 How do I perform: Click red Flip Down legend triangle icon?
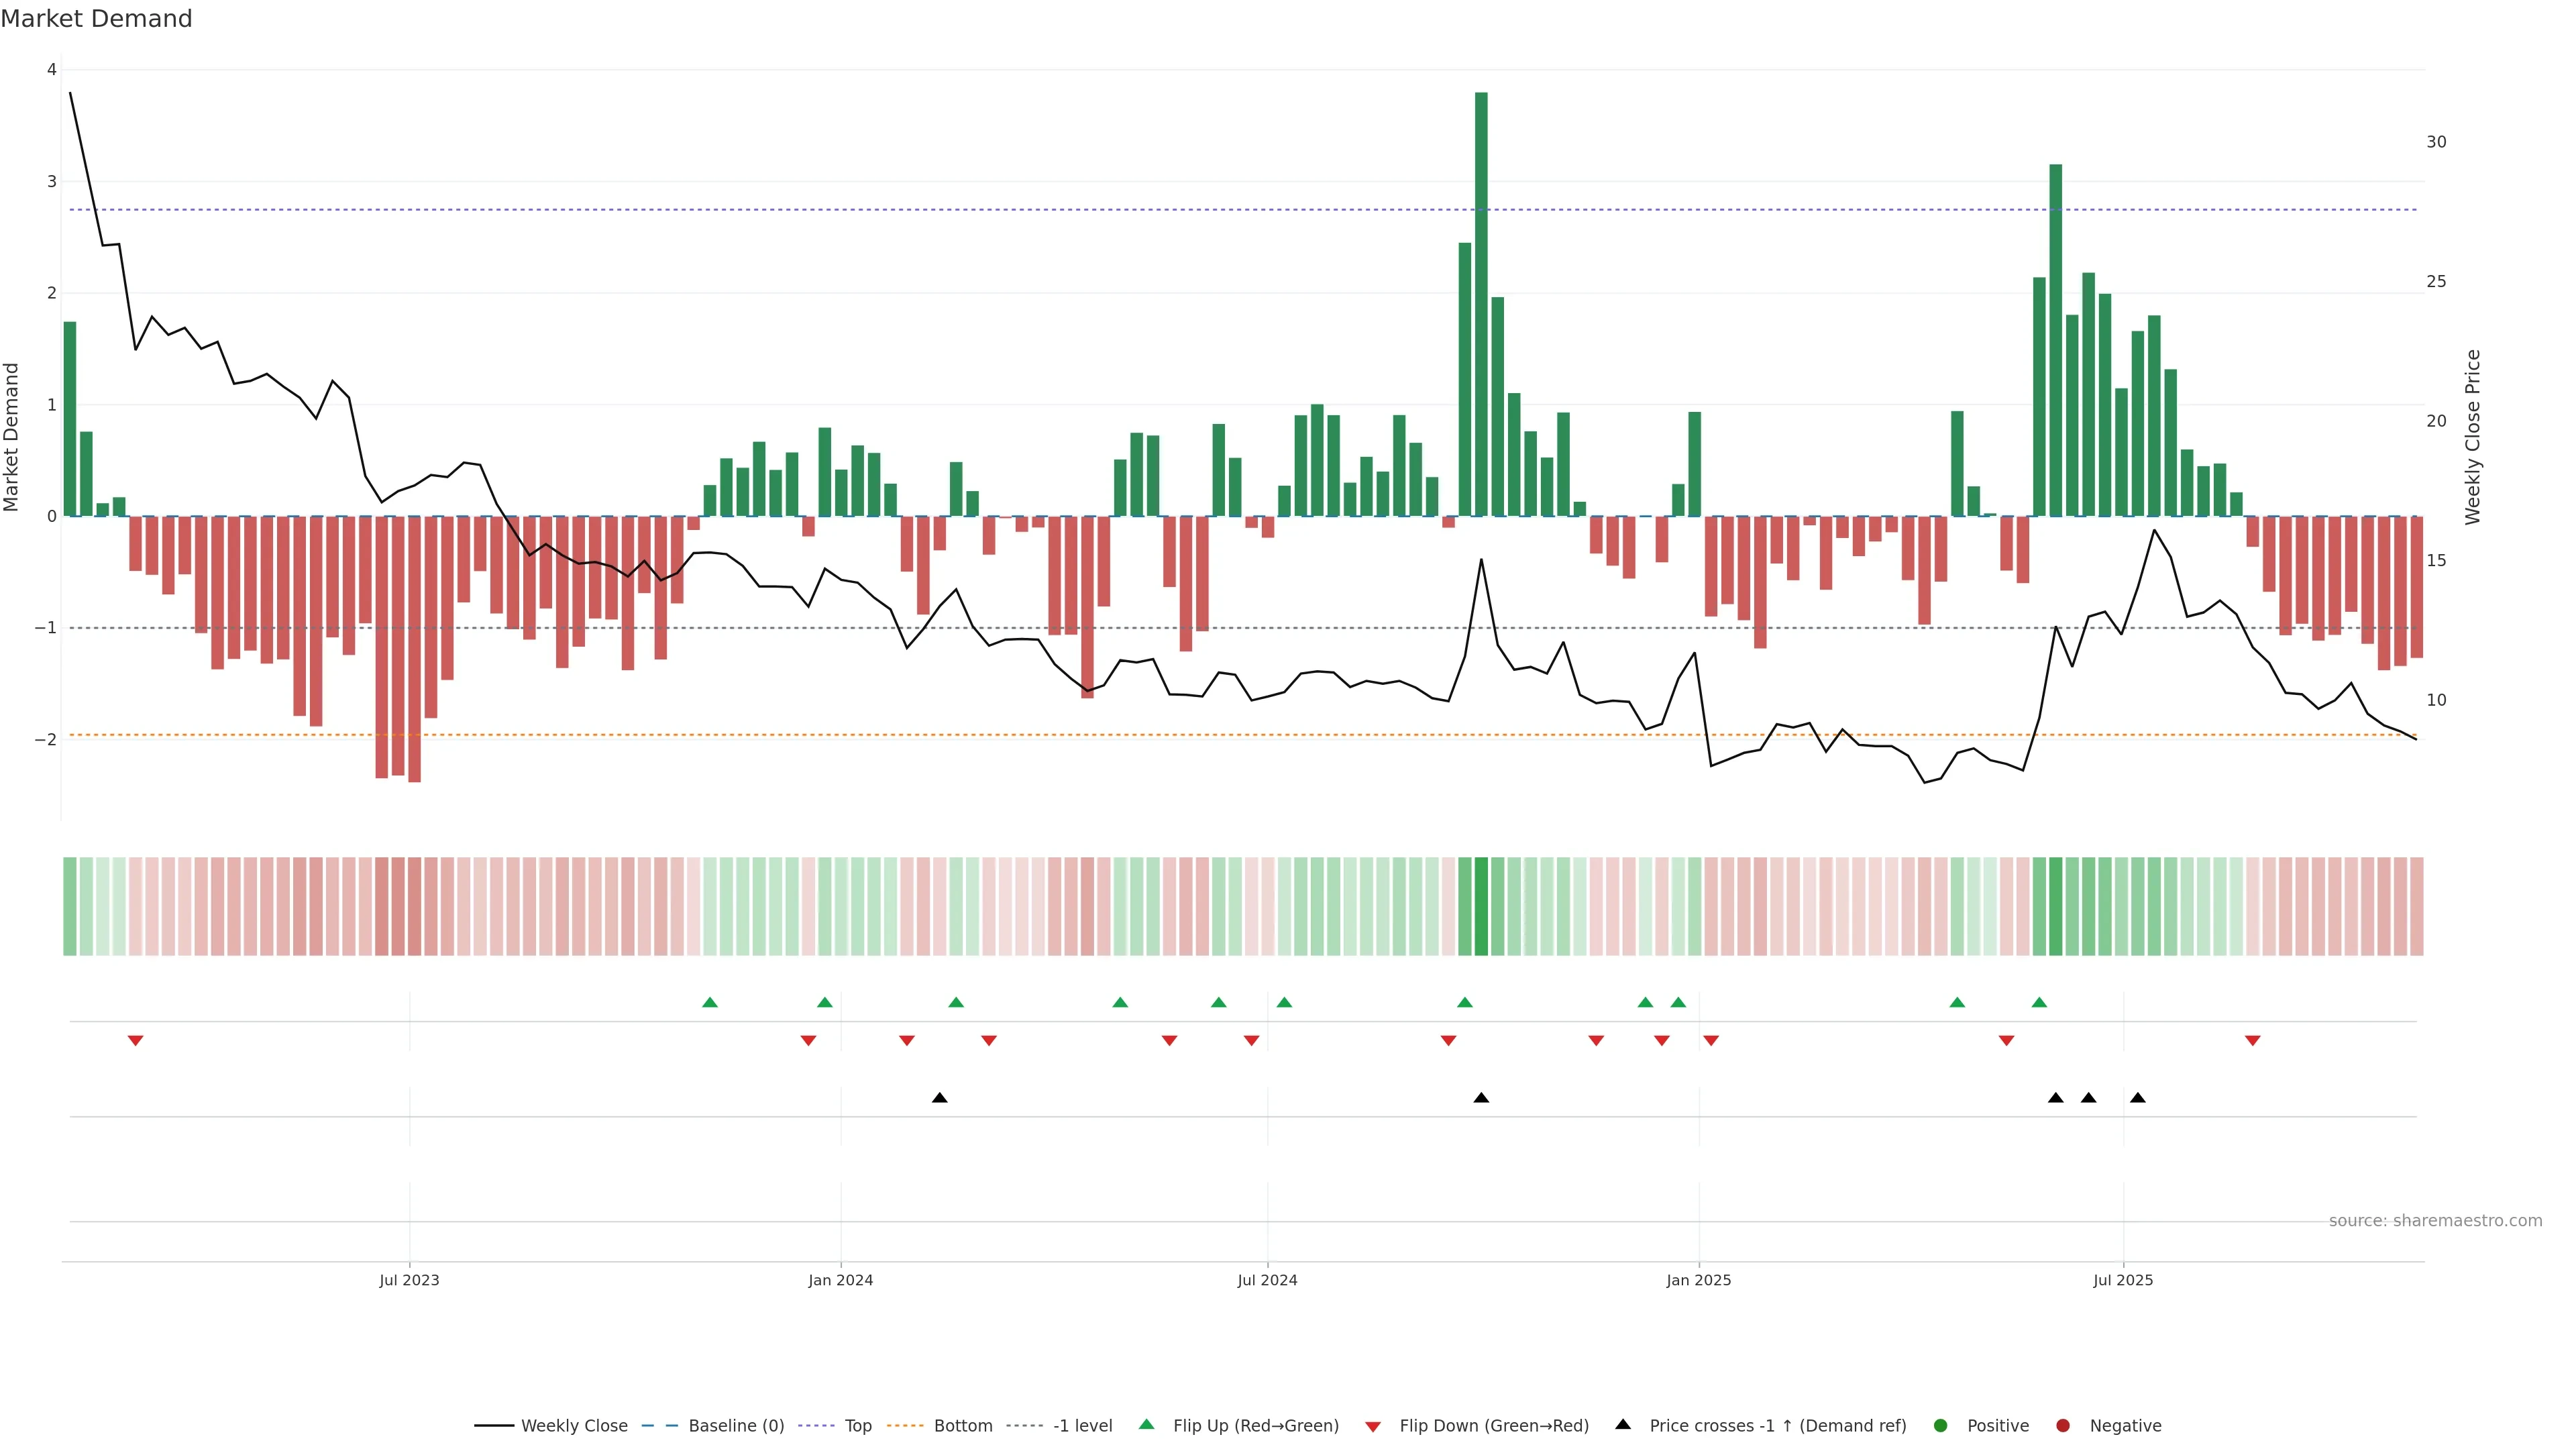(1373, 1427)
